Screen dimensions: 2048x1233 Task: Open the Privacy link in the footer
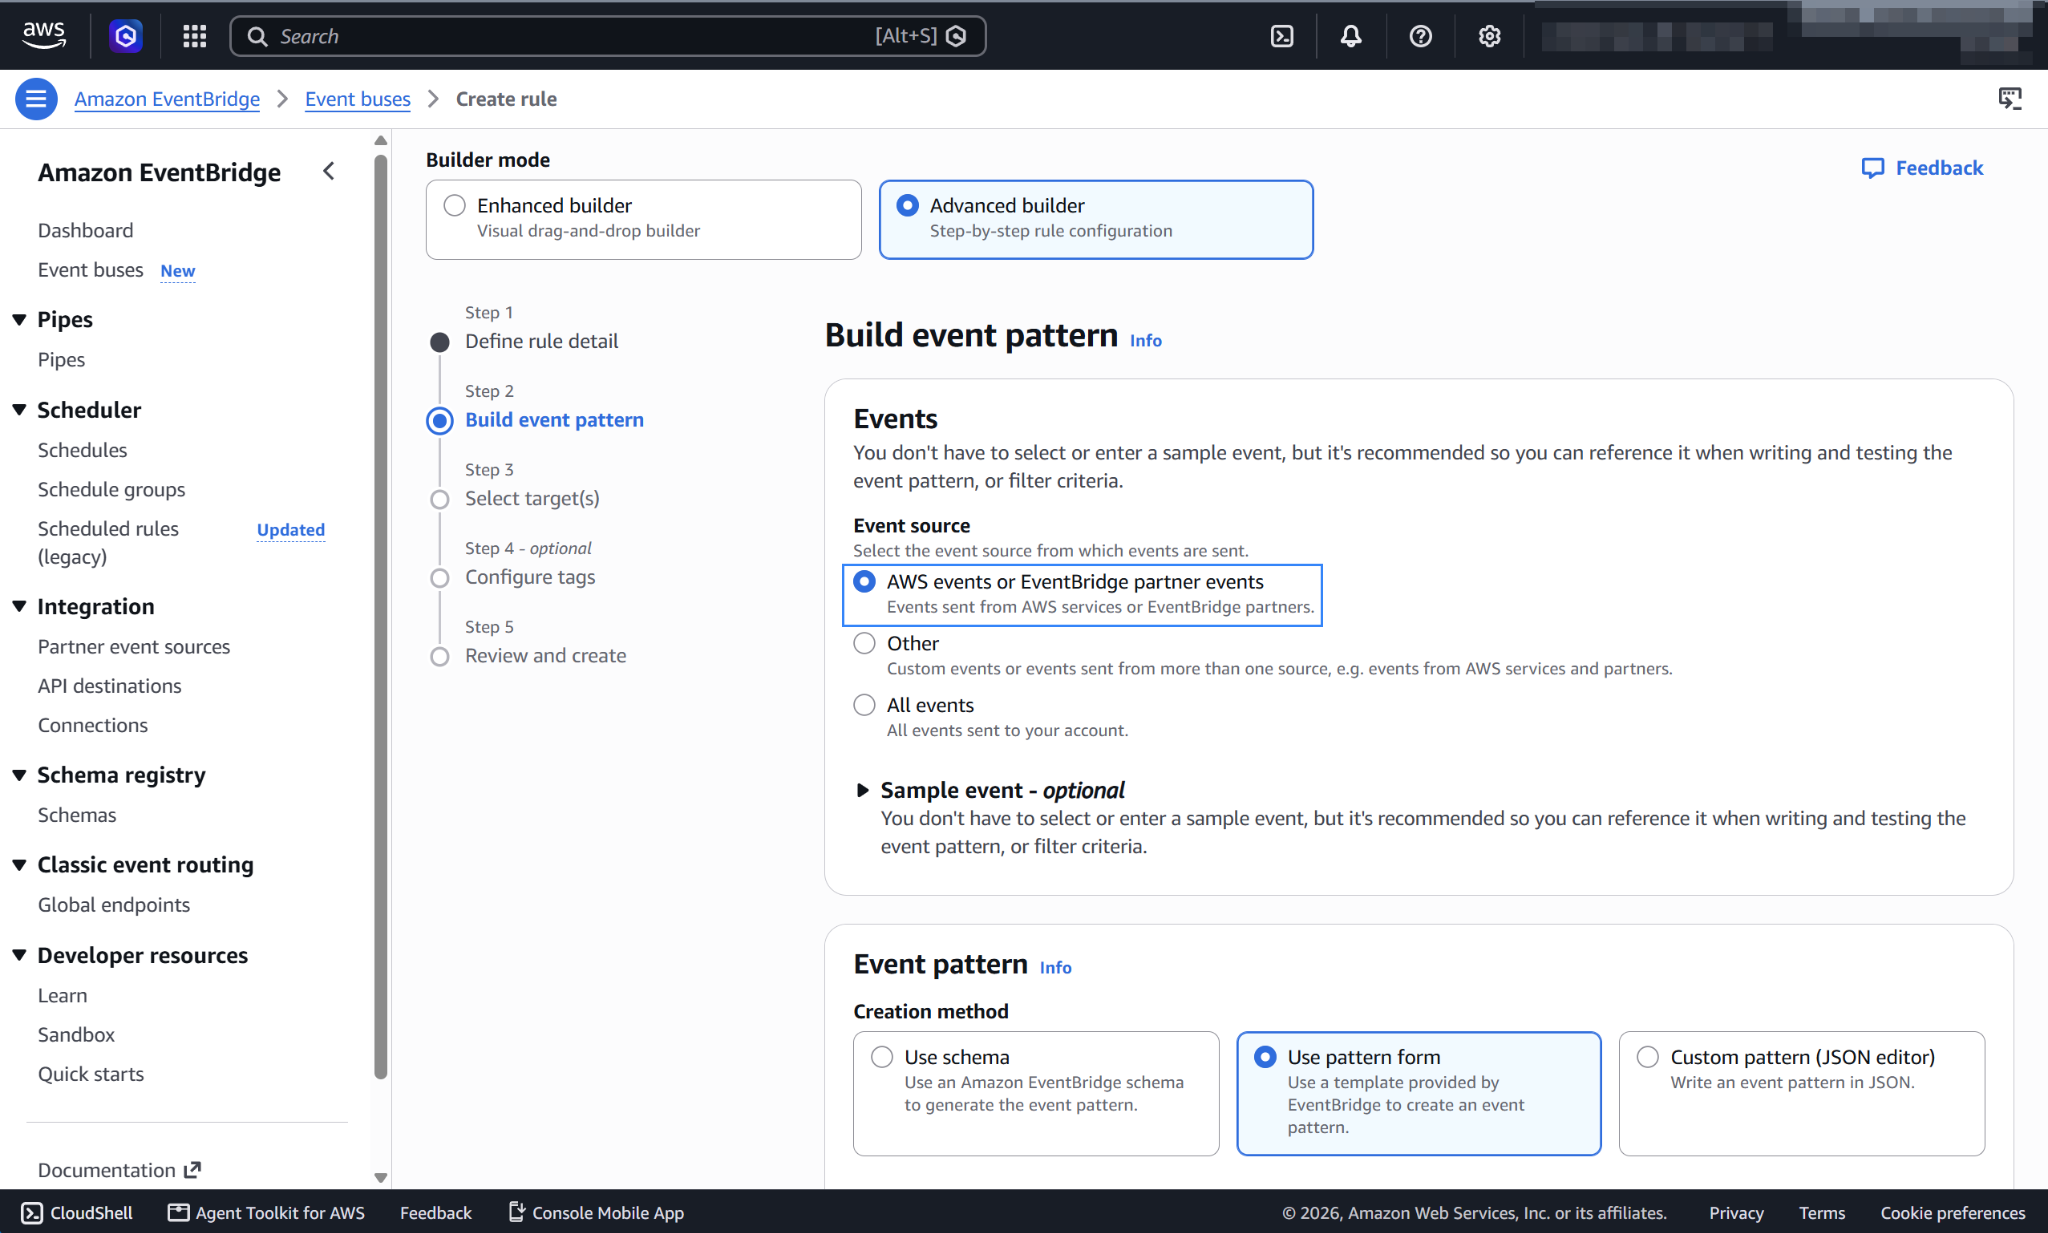tap(1736, 1213)
